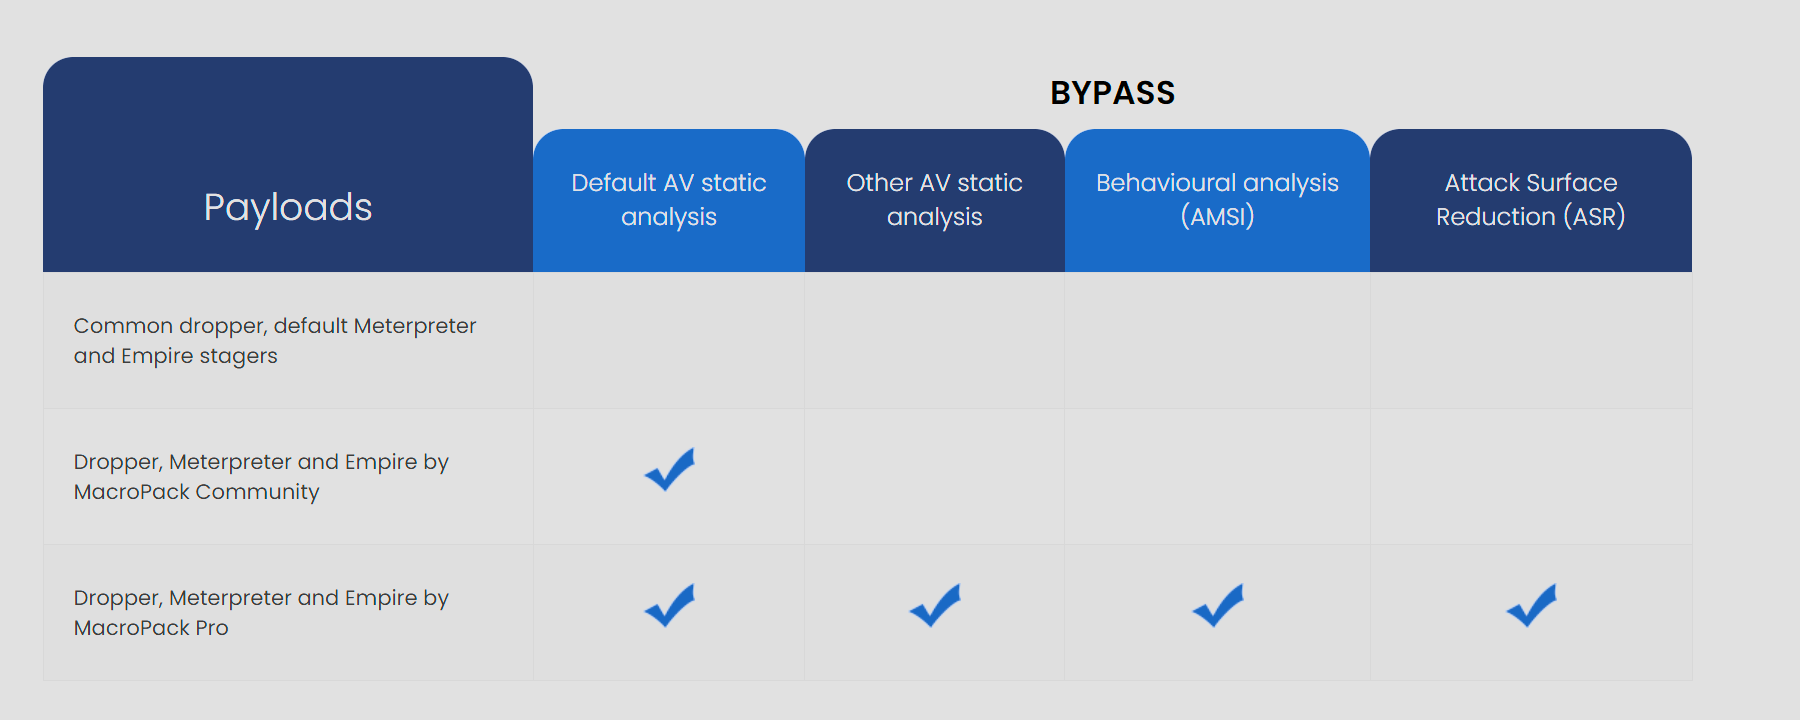Click empty ASR cell for MacroPack Community
The width and height of the screenshot is (1800, 720).
[x=1530, y=477]
